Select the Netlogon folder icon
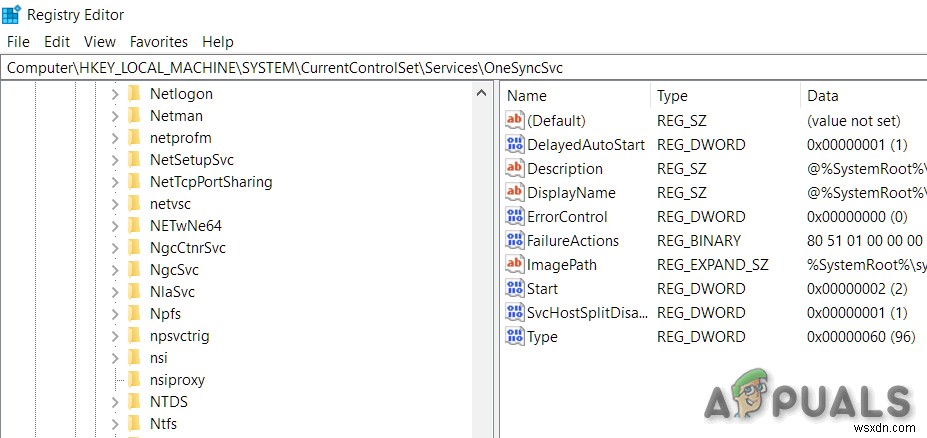Image resolution: width=927 pixels, height=438 pixels. (135, 94)
